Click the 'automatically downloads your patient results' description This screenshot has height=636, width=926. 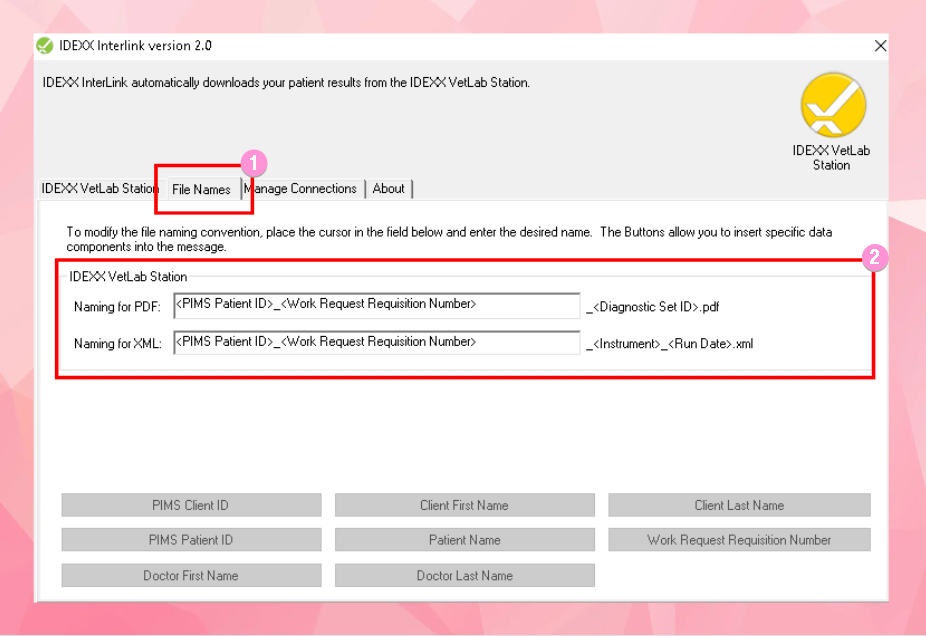click(x=286, y=83)
